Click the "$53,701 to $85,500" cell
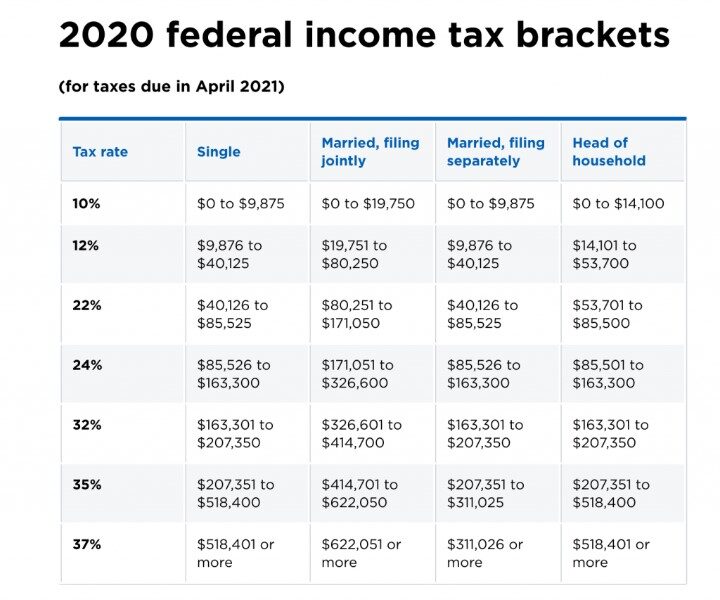720x600 pixels. tap(608, 315)
